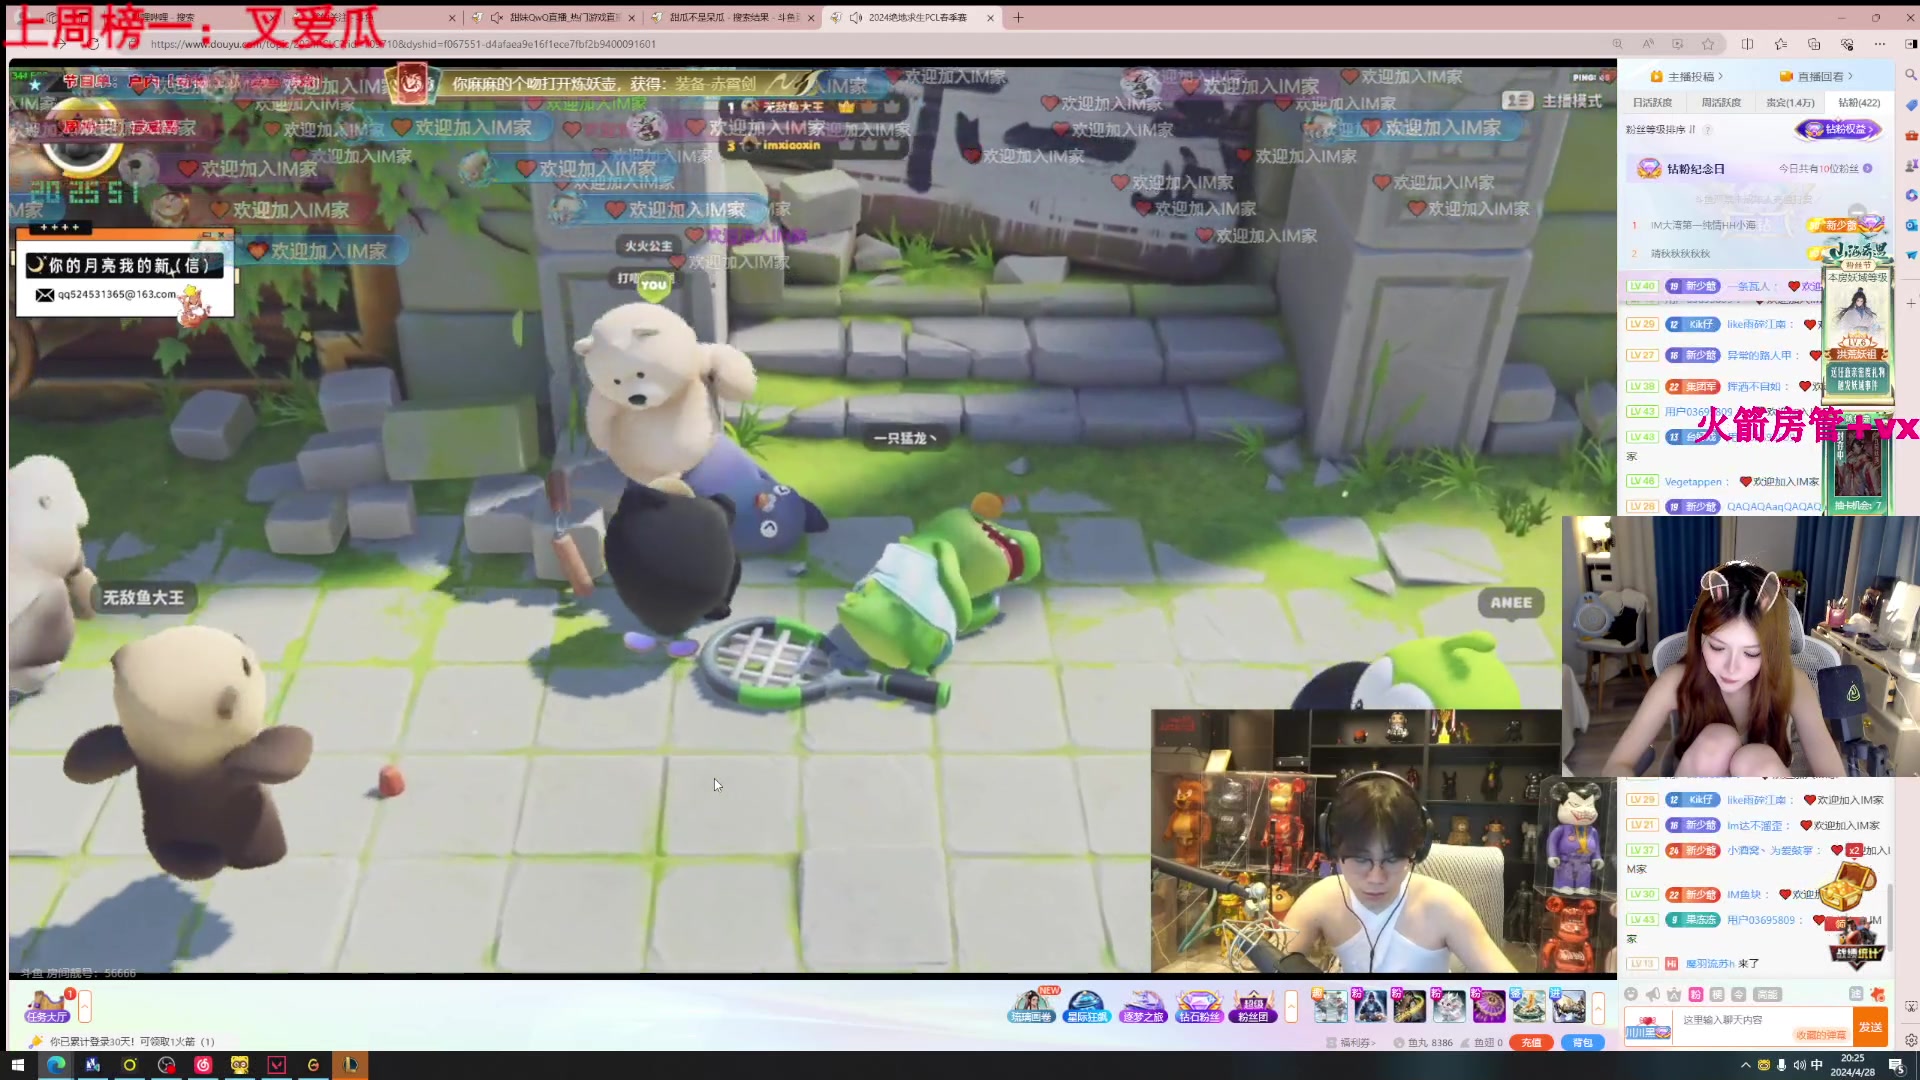This screenshot has height=1080, width=1920.
Task: Open the 钻粉权益 benefits banner
Action: (1840, 129)
